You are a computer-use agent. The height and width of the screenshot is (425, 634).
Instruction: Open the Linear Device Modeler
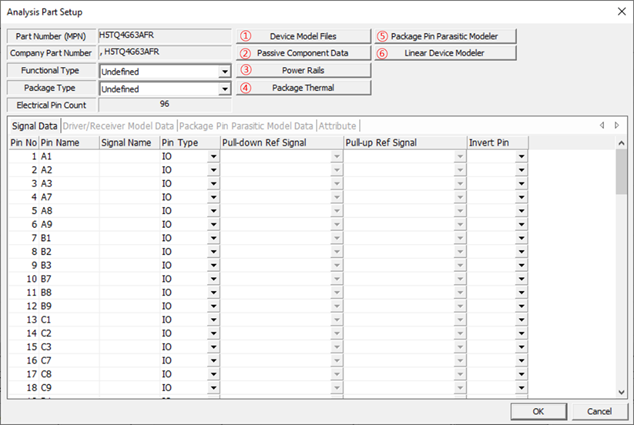(447, 53)
